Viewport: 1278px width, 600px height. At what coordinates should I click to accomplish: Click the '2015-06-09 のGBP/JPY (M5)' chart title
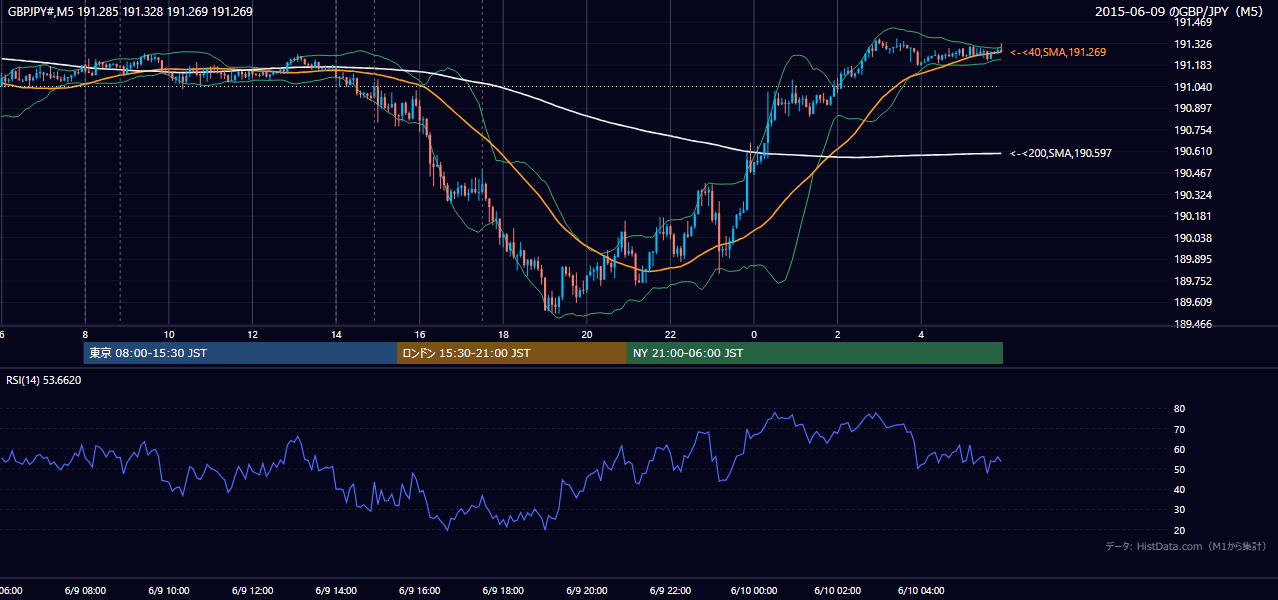(1181, 12)
